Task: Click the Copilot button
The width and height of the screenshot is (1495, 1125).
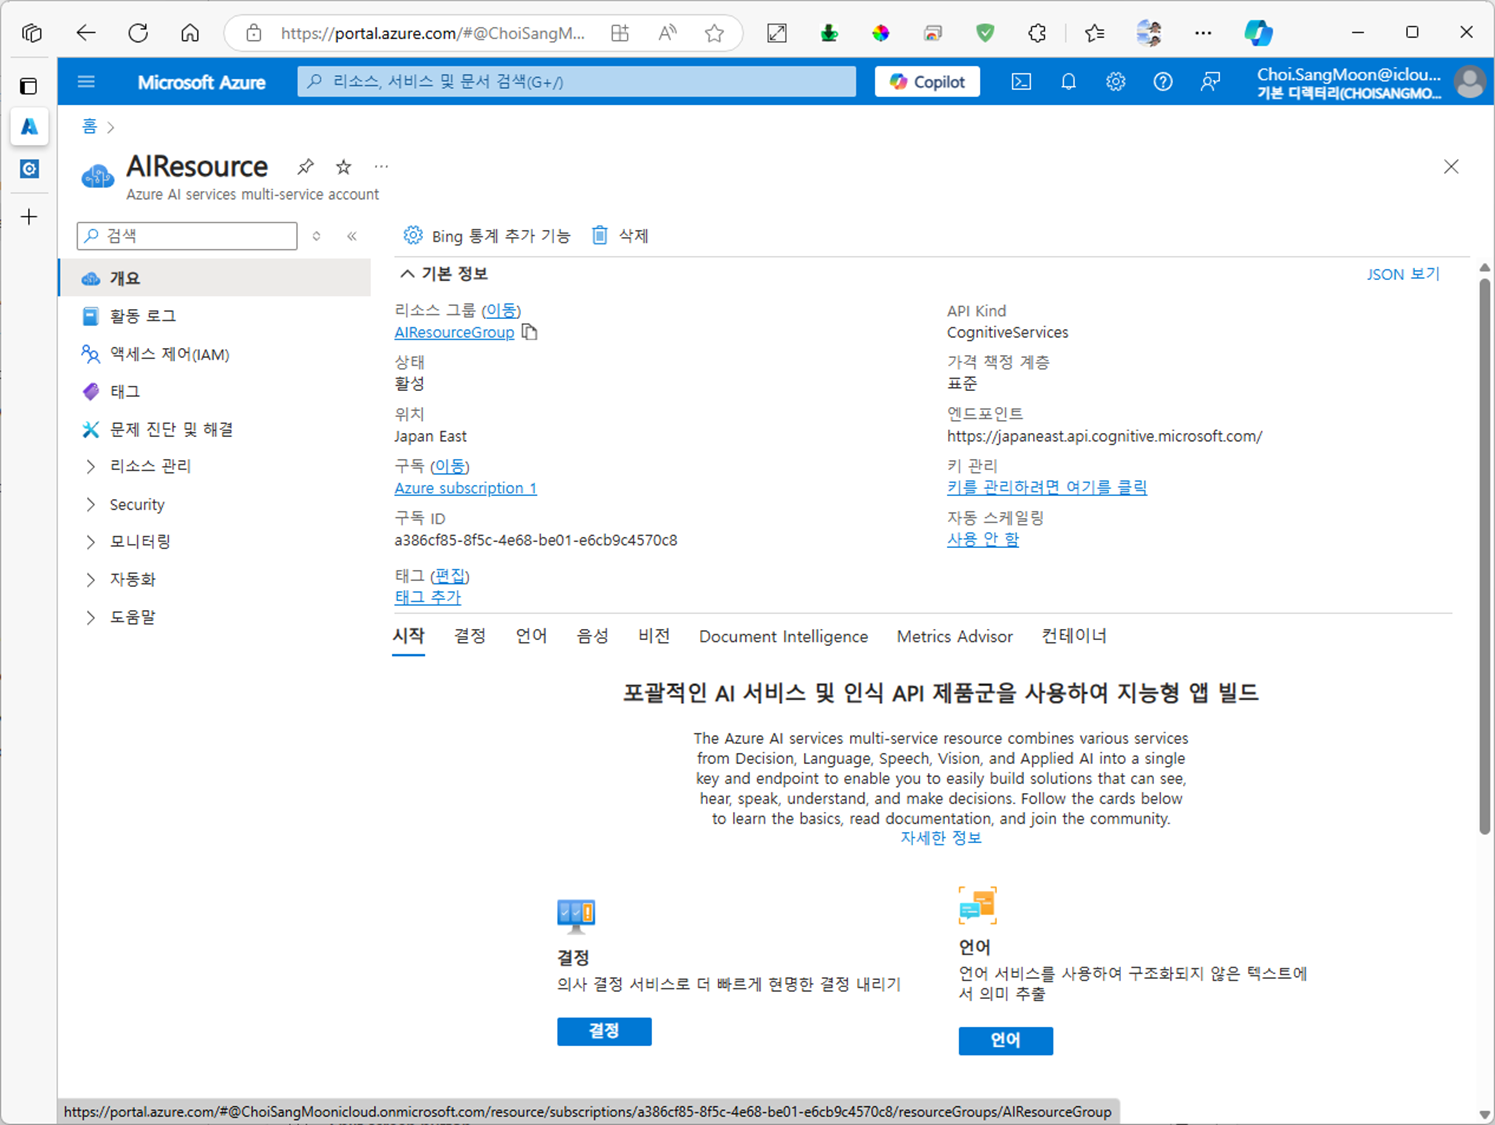Action: 927,82
